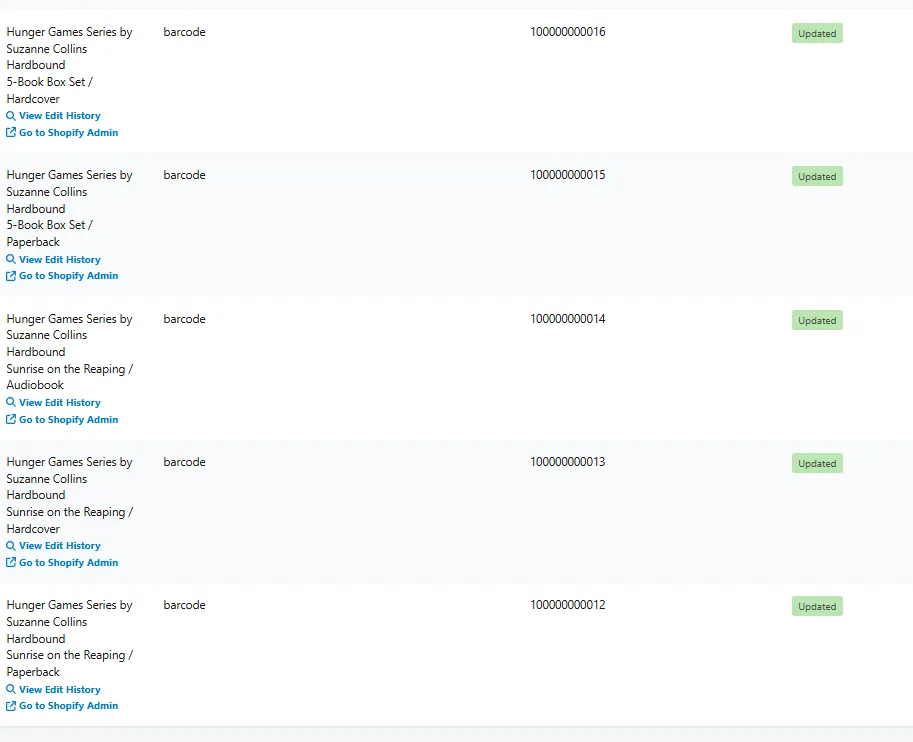Open View Edit History for Sunrise on the Reaping Hardcover
The width and height of the screenshot is (913, 742).
[x=59, y=546]
